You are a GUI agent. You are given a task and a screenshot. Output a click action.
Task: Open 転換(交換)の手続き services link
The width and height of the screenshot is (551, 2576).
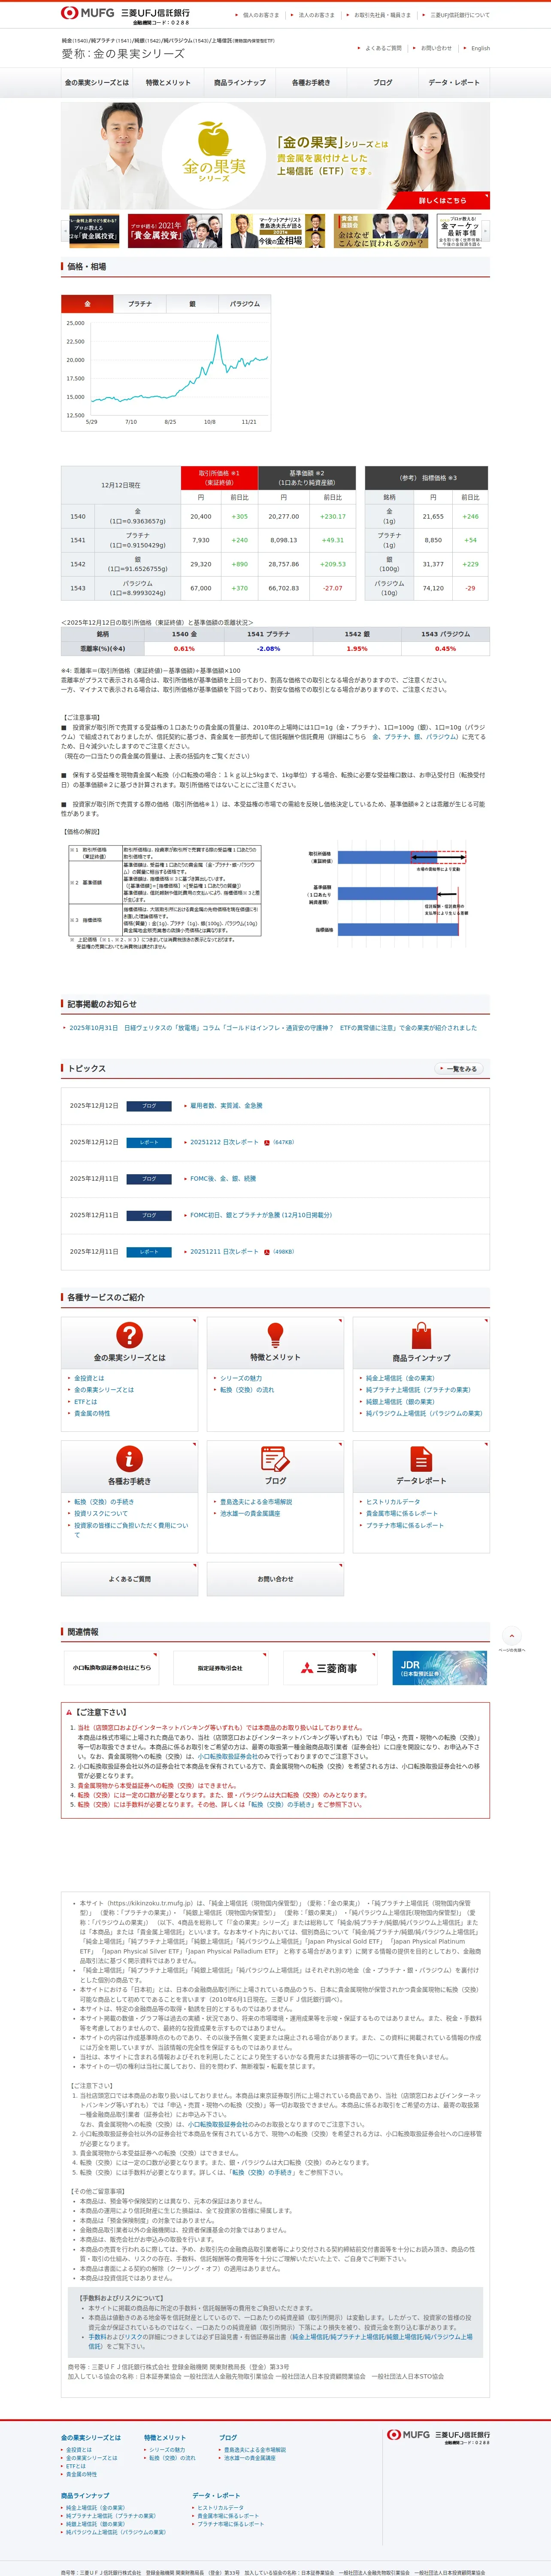pos(104,1502)
